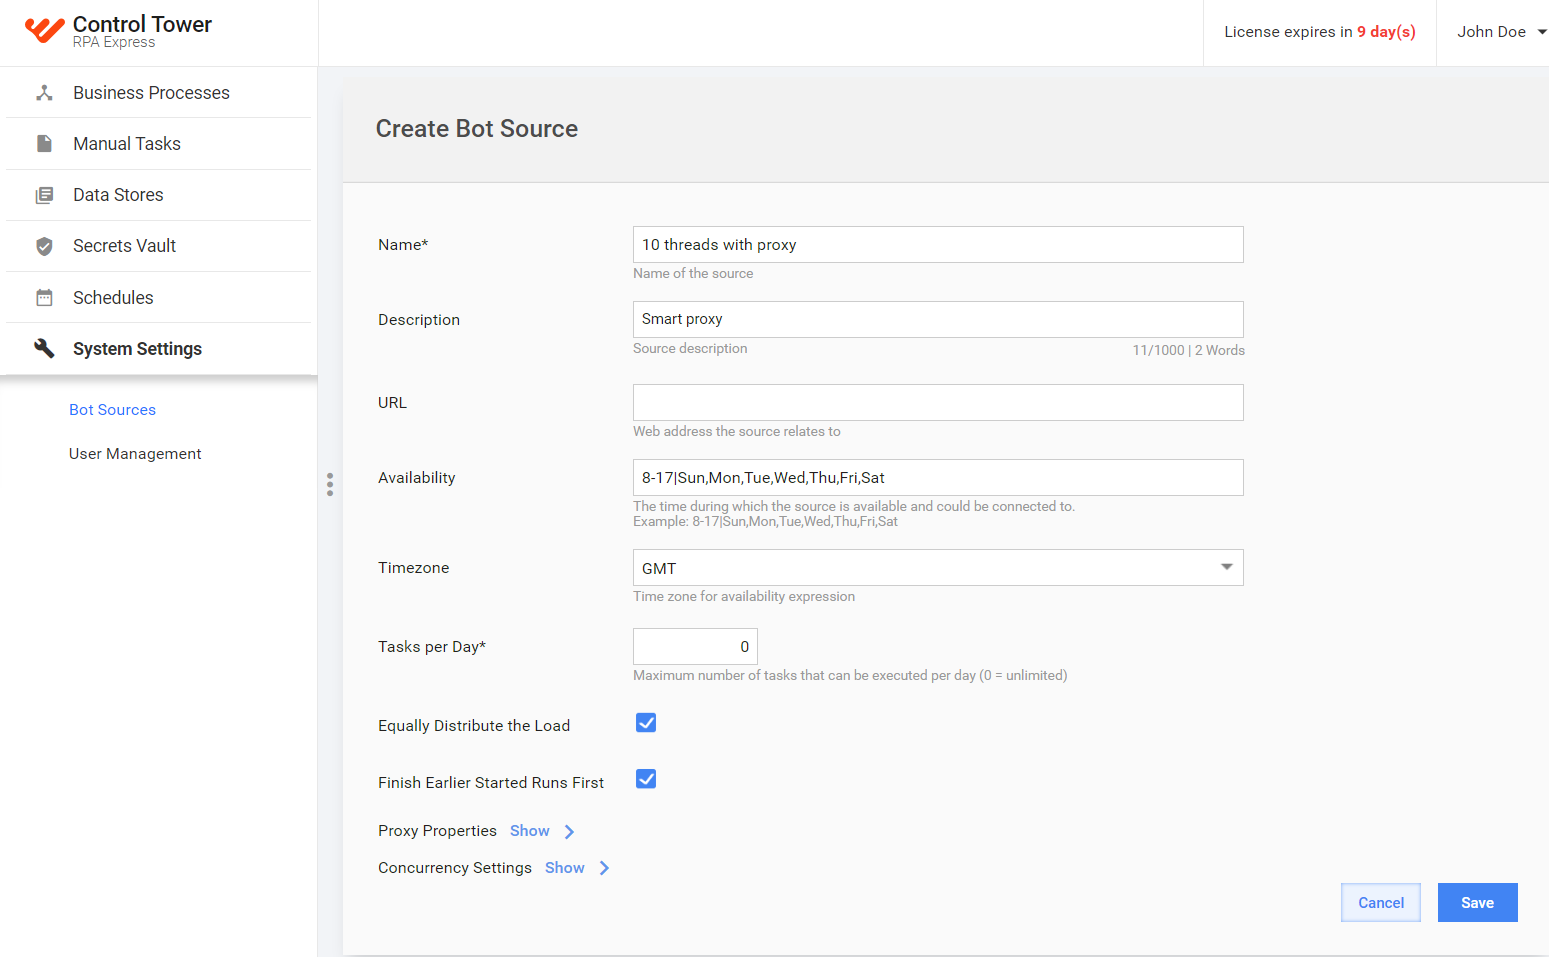Click the Data Stores stack icon
The height and width of the screenshot is (957, 1549).
44,195
